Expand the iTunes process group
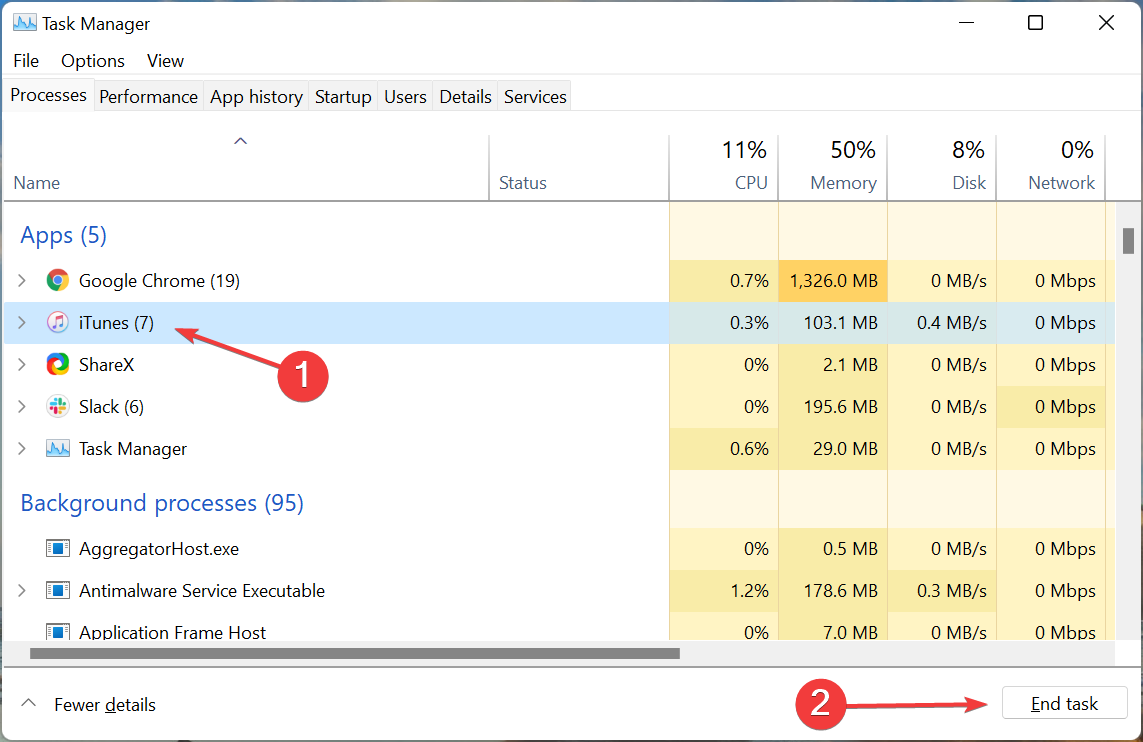 tap(22, 322)
